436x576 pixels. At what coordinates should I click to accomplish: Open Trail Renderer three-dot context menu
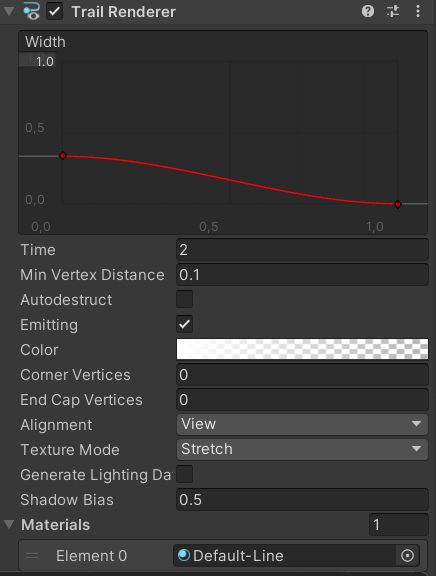click(418, 11)
